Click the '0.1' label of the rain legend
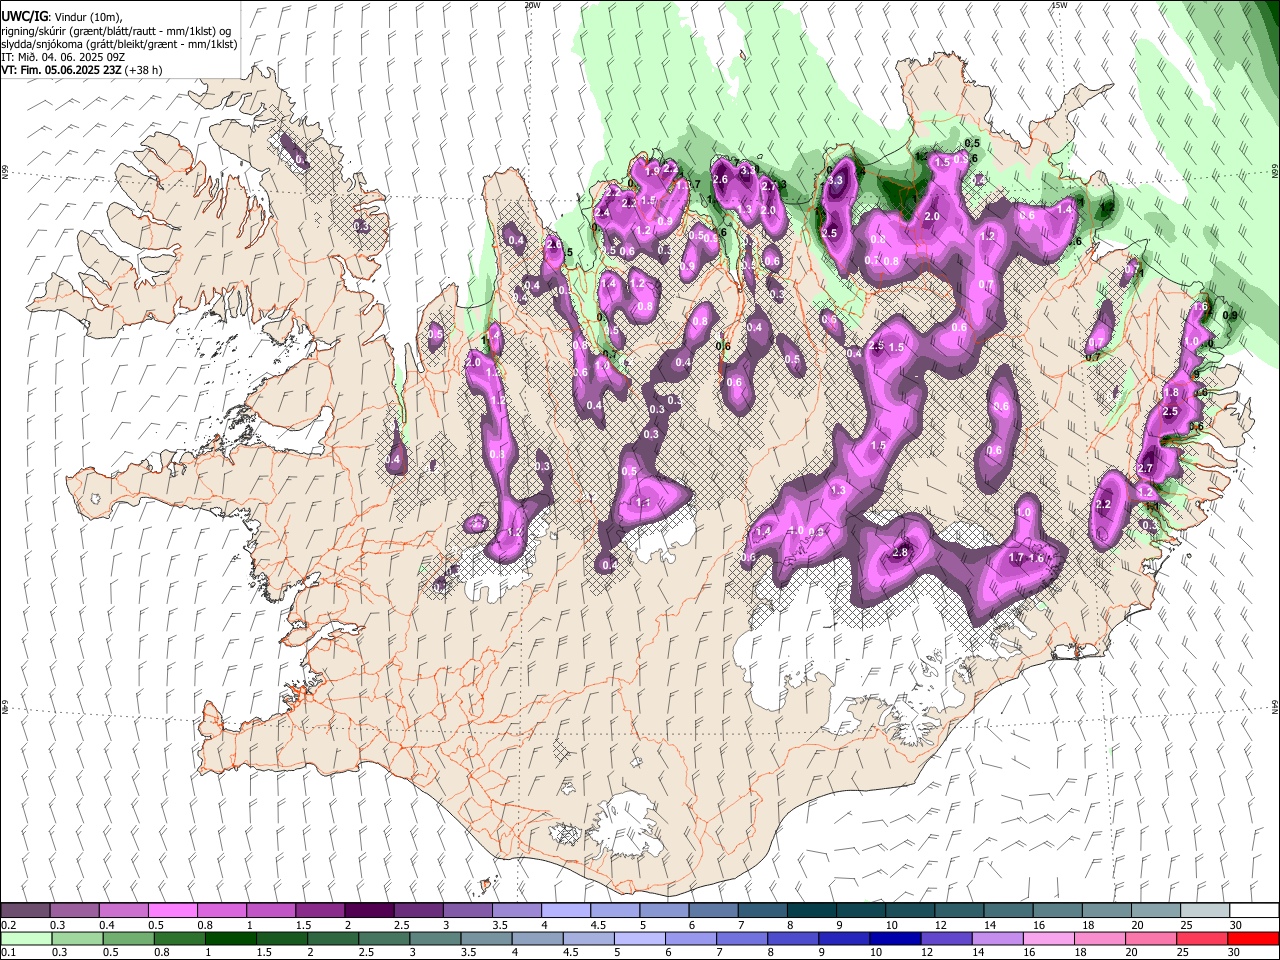1280x960 pixels. tap(8, 952)
